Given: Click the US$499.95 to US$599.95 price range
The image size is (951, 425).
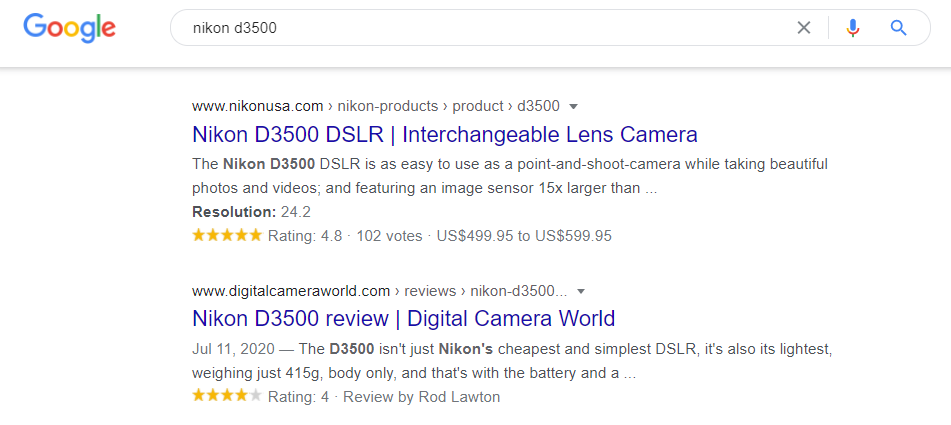Looking at the screenshot, I should (524, 236).
